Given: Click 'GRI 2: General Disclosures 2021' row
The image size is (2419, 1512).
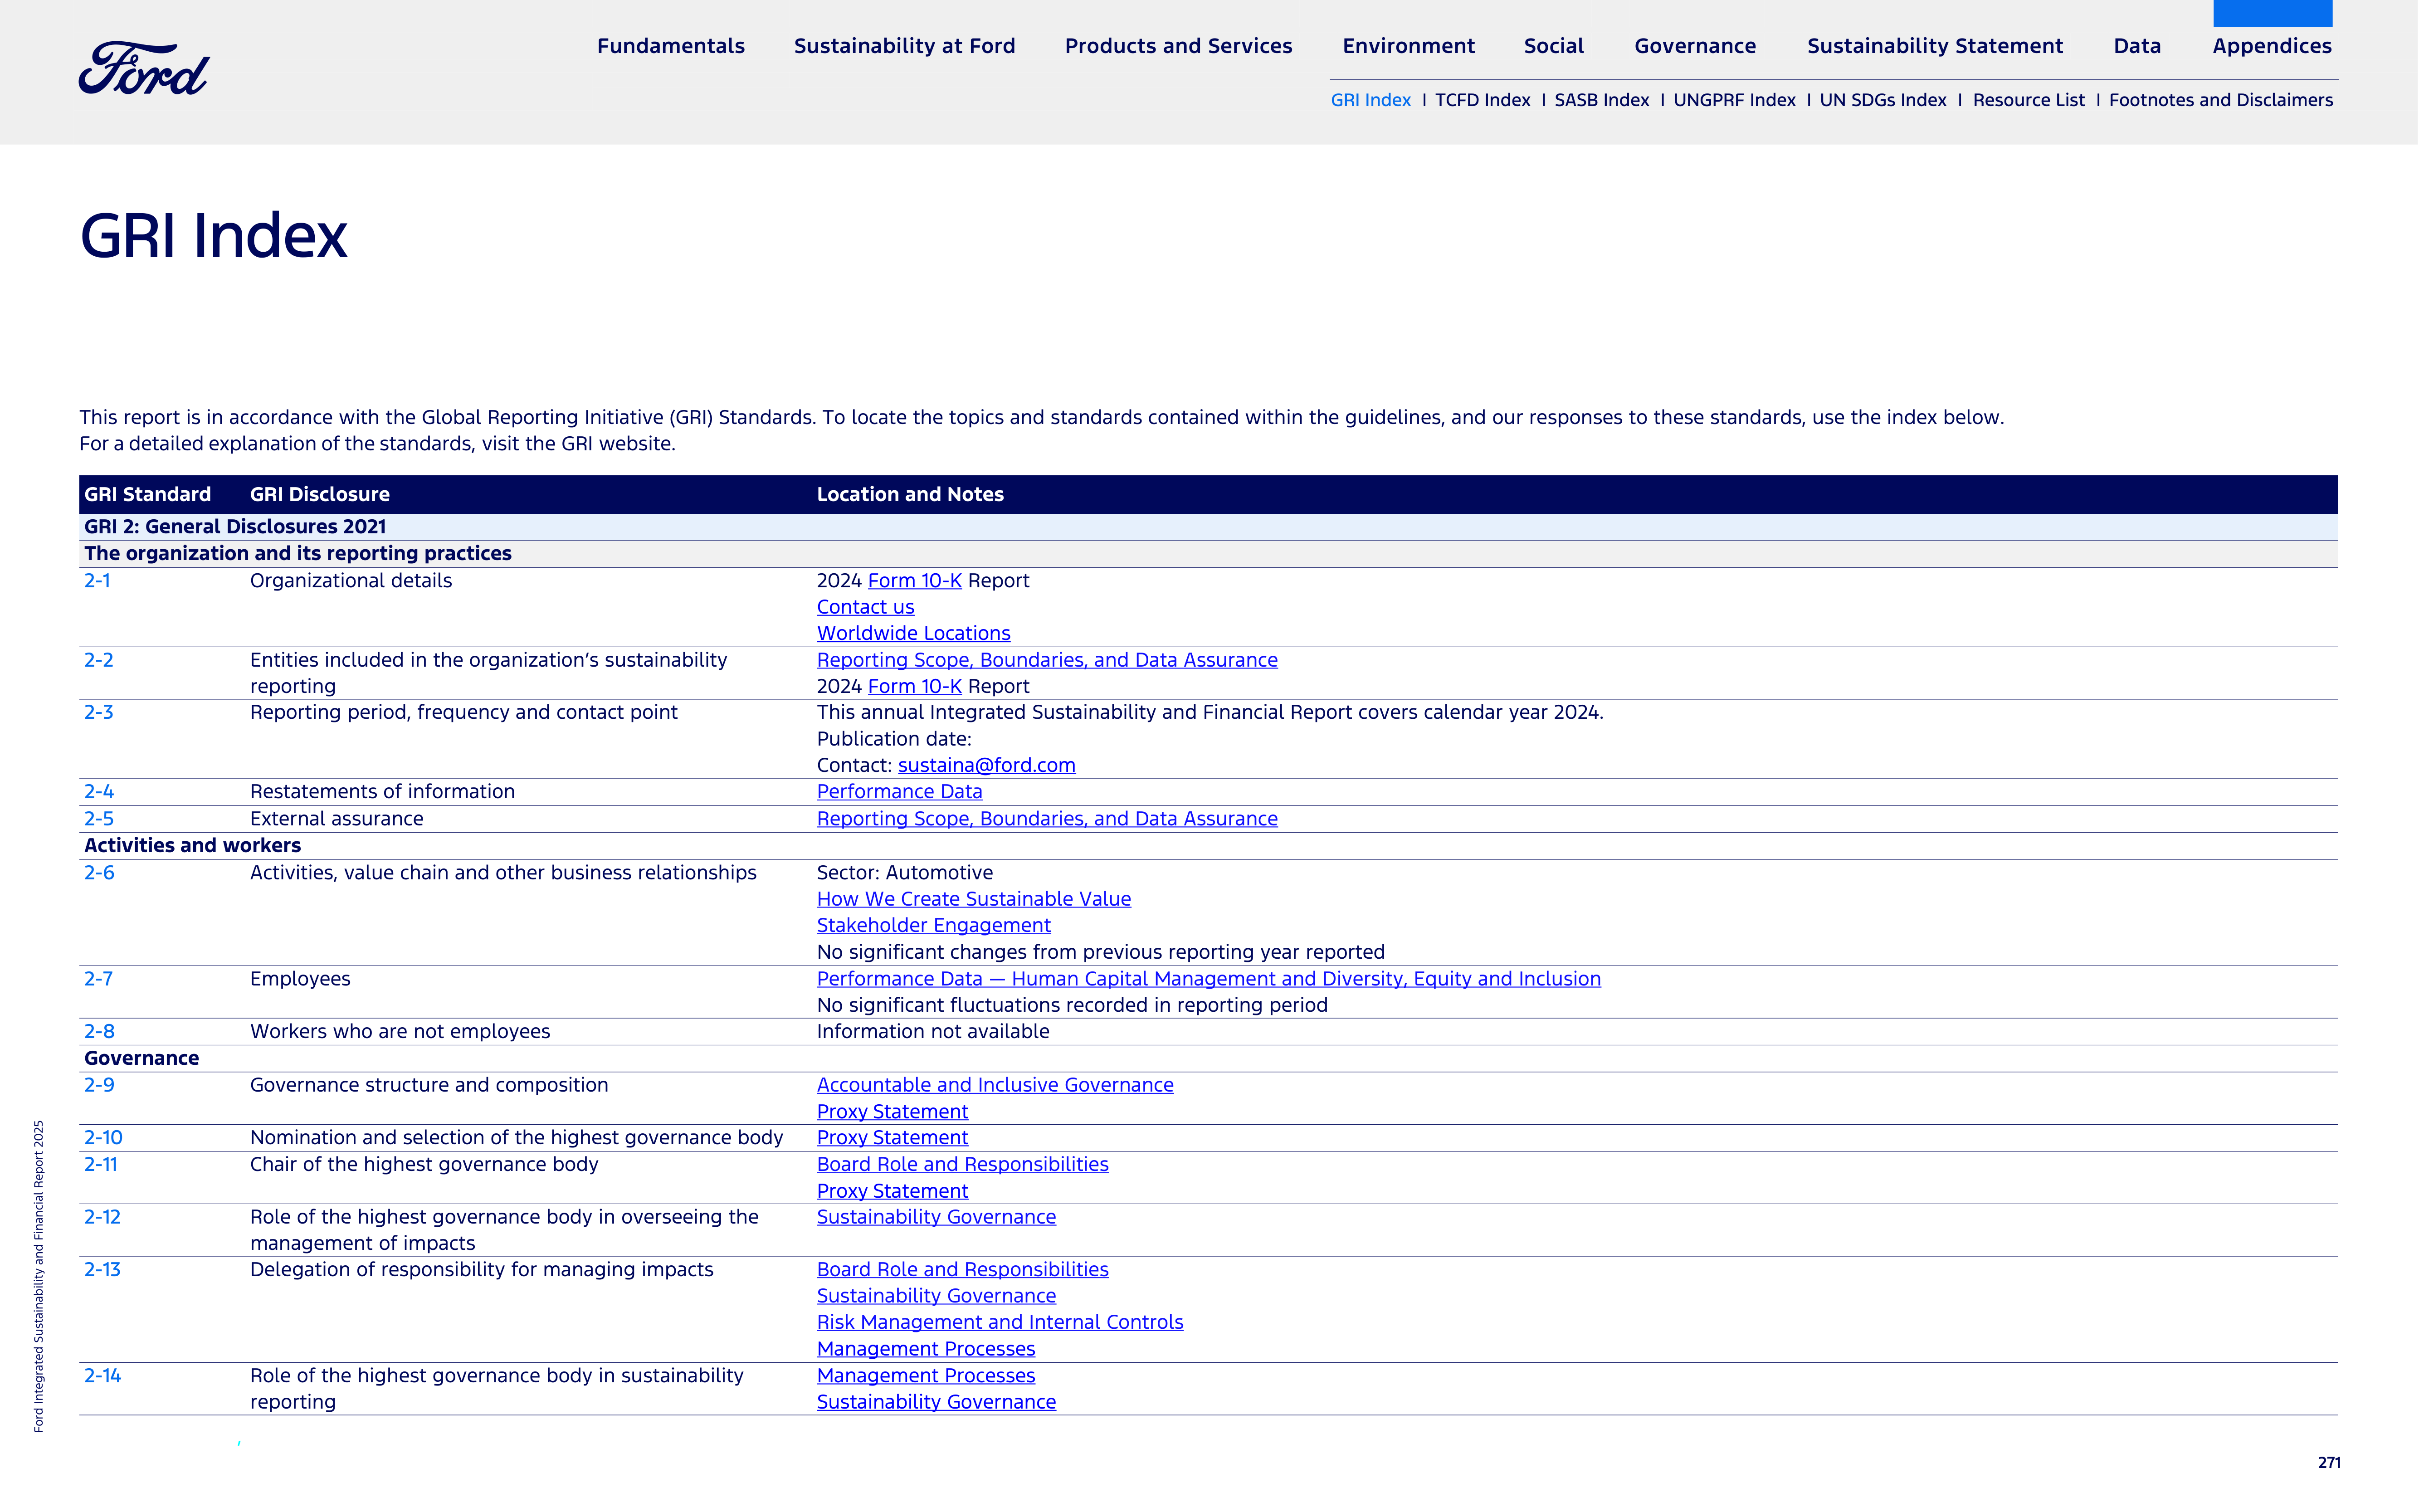Looking at the screenshot, I should (x=1208, y=527).
